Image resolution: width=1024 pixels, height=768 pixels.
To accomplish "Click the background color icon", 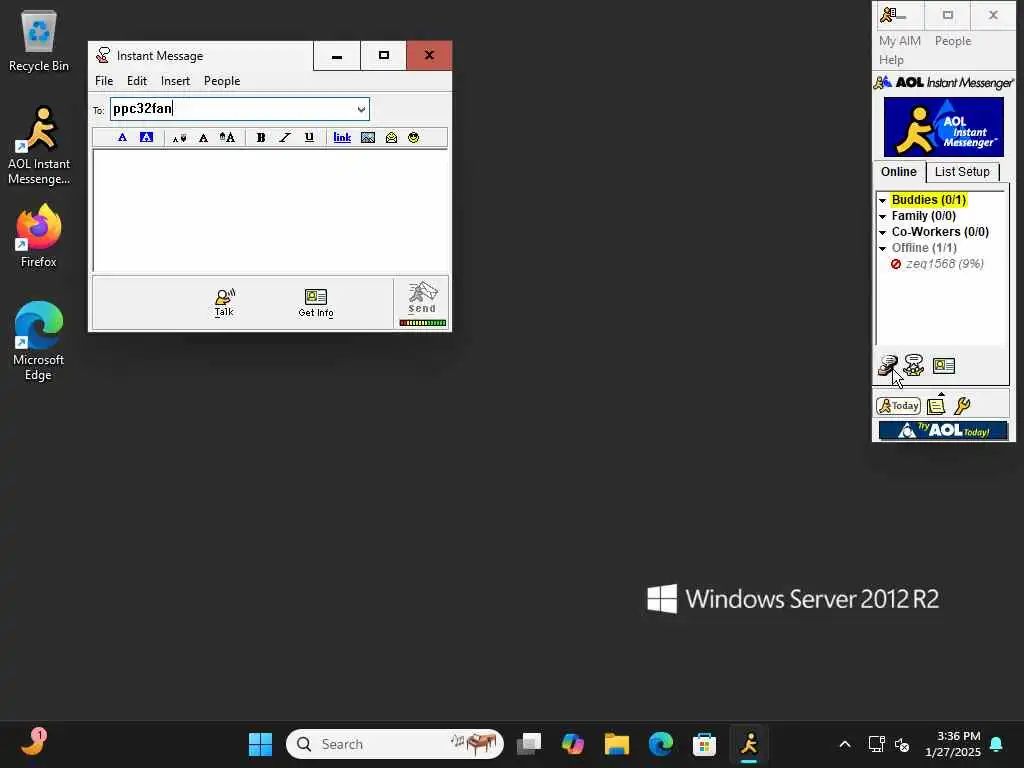I will point(146,137).
